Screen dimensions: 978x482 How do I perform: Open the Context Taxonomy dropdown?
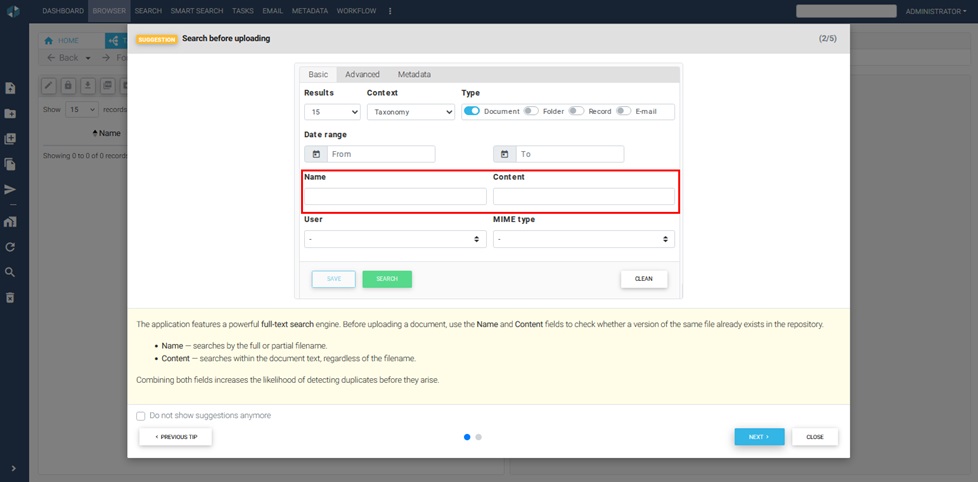[410, 112]
